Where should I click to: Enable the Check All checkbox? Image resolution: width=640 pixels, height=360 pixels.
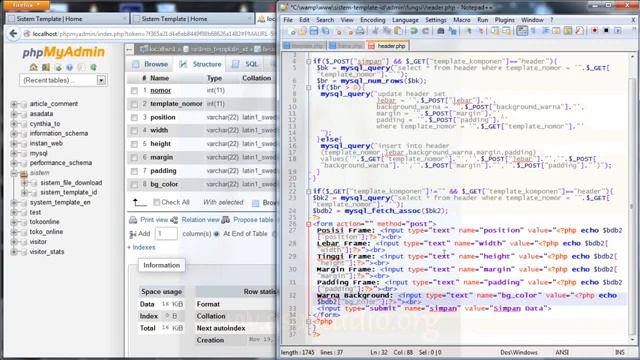(156, 202)
